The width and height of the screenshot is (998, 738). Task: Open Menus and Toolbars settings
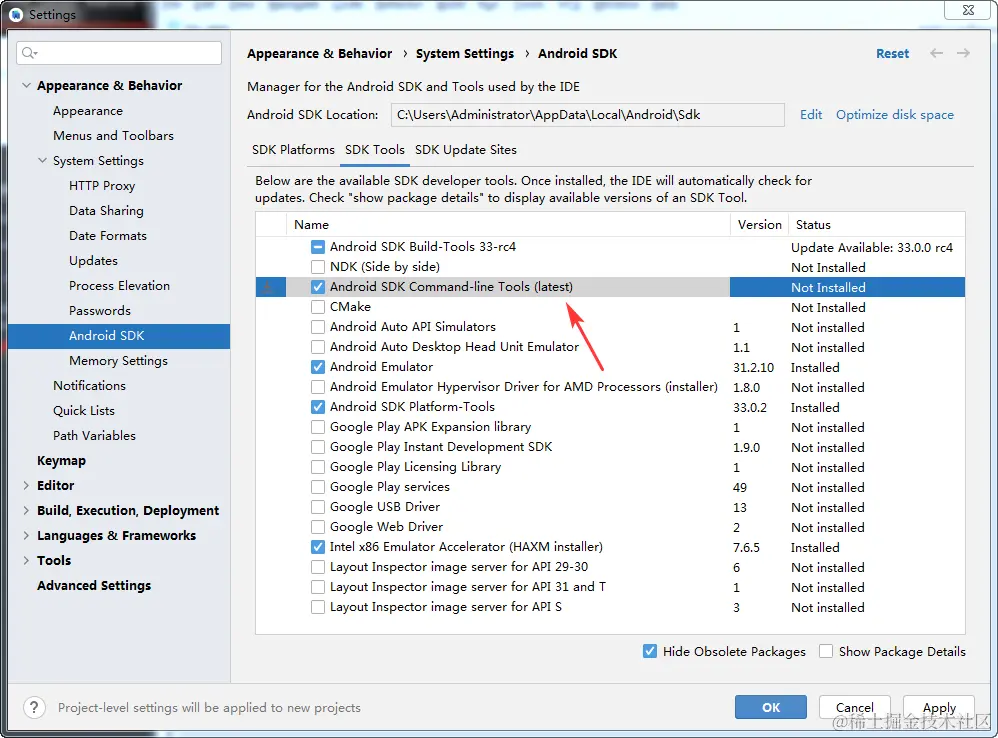click(113, 136)
